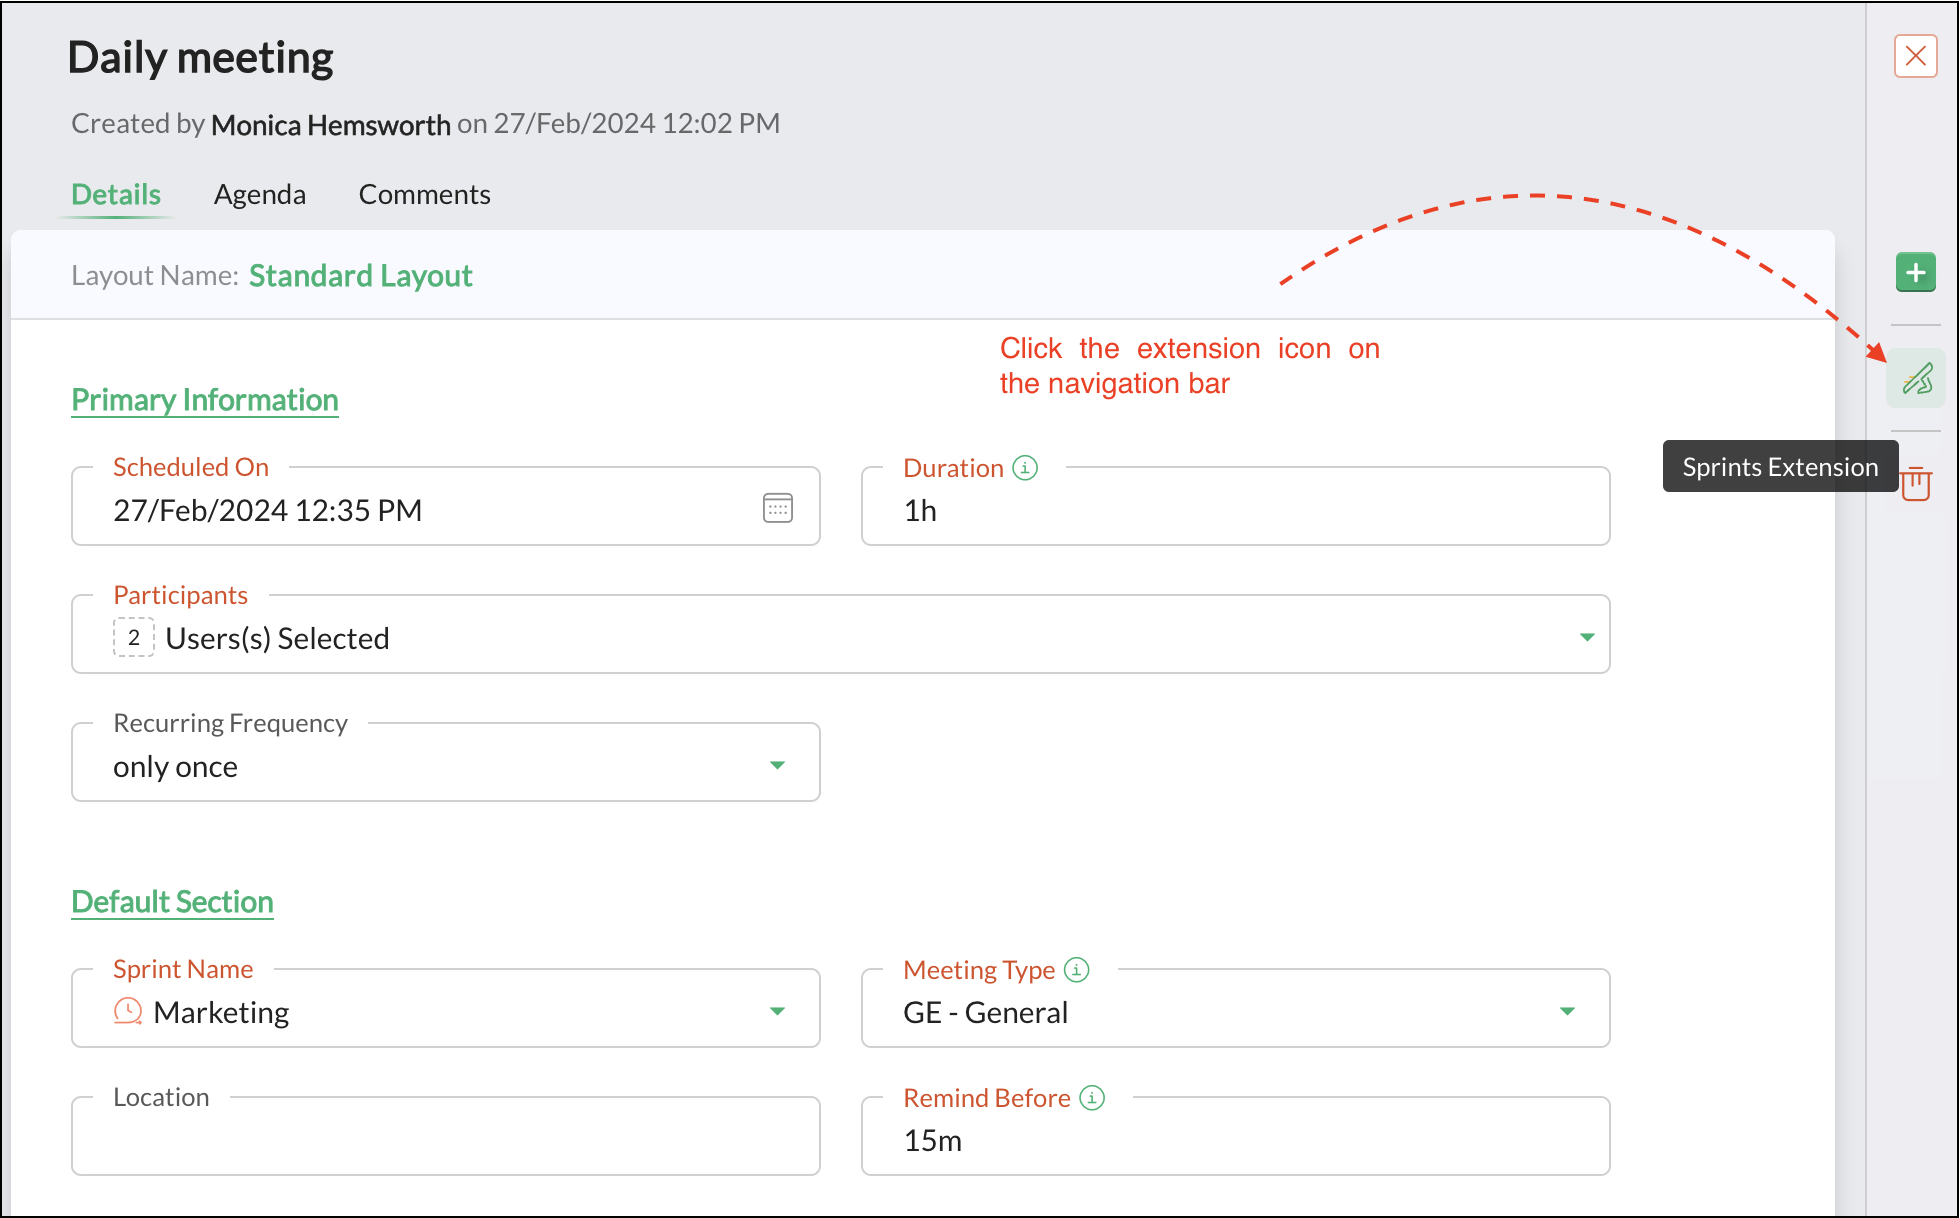Image resolution: width=1960 pixels, height=1218 pixels.
Task: Click the Duration field showing 1h
Action: [1235, 510]
